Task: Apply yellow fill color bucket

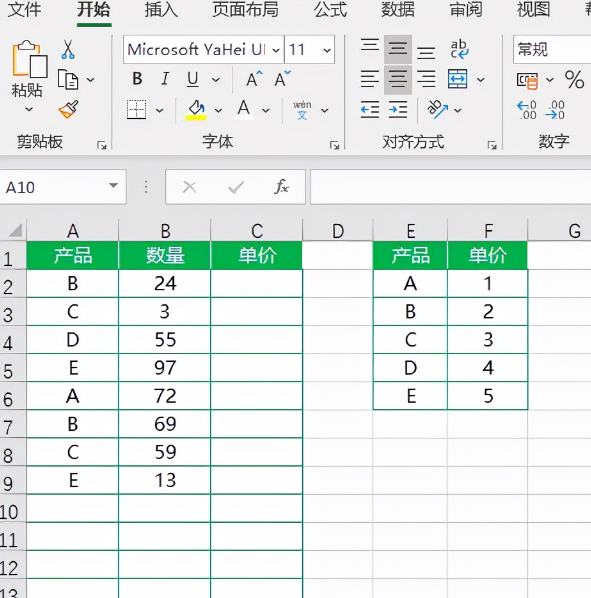Action: (x=196, y=110)
